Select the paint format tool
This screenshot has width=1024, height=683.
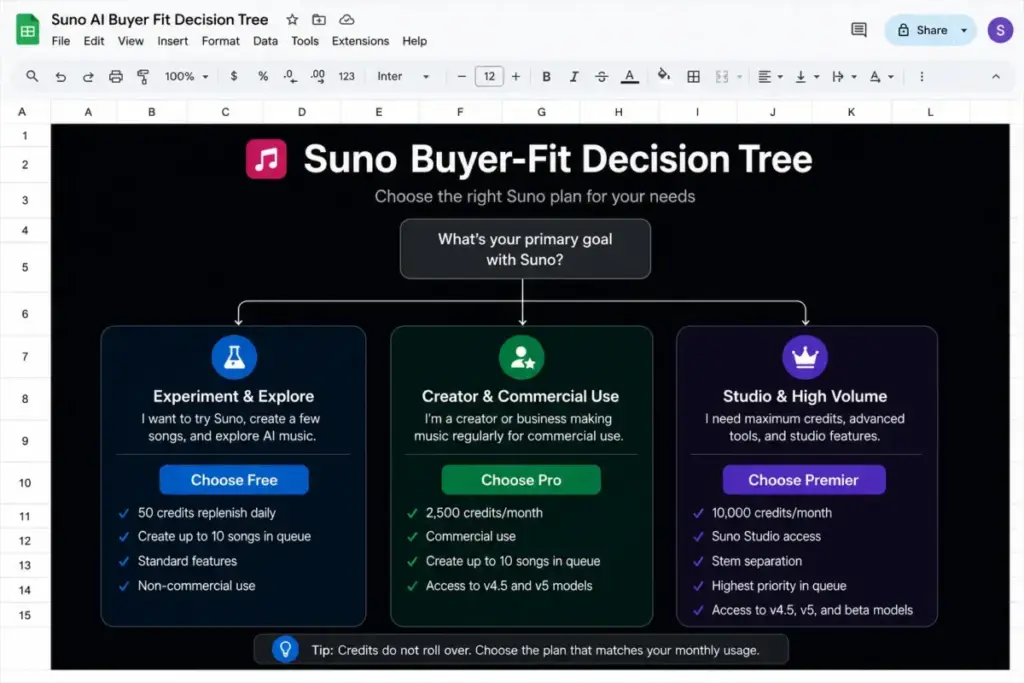coord(142,76)
